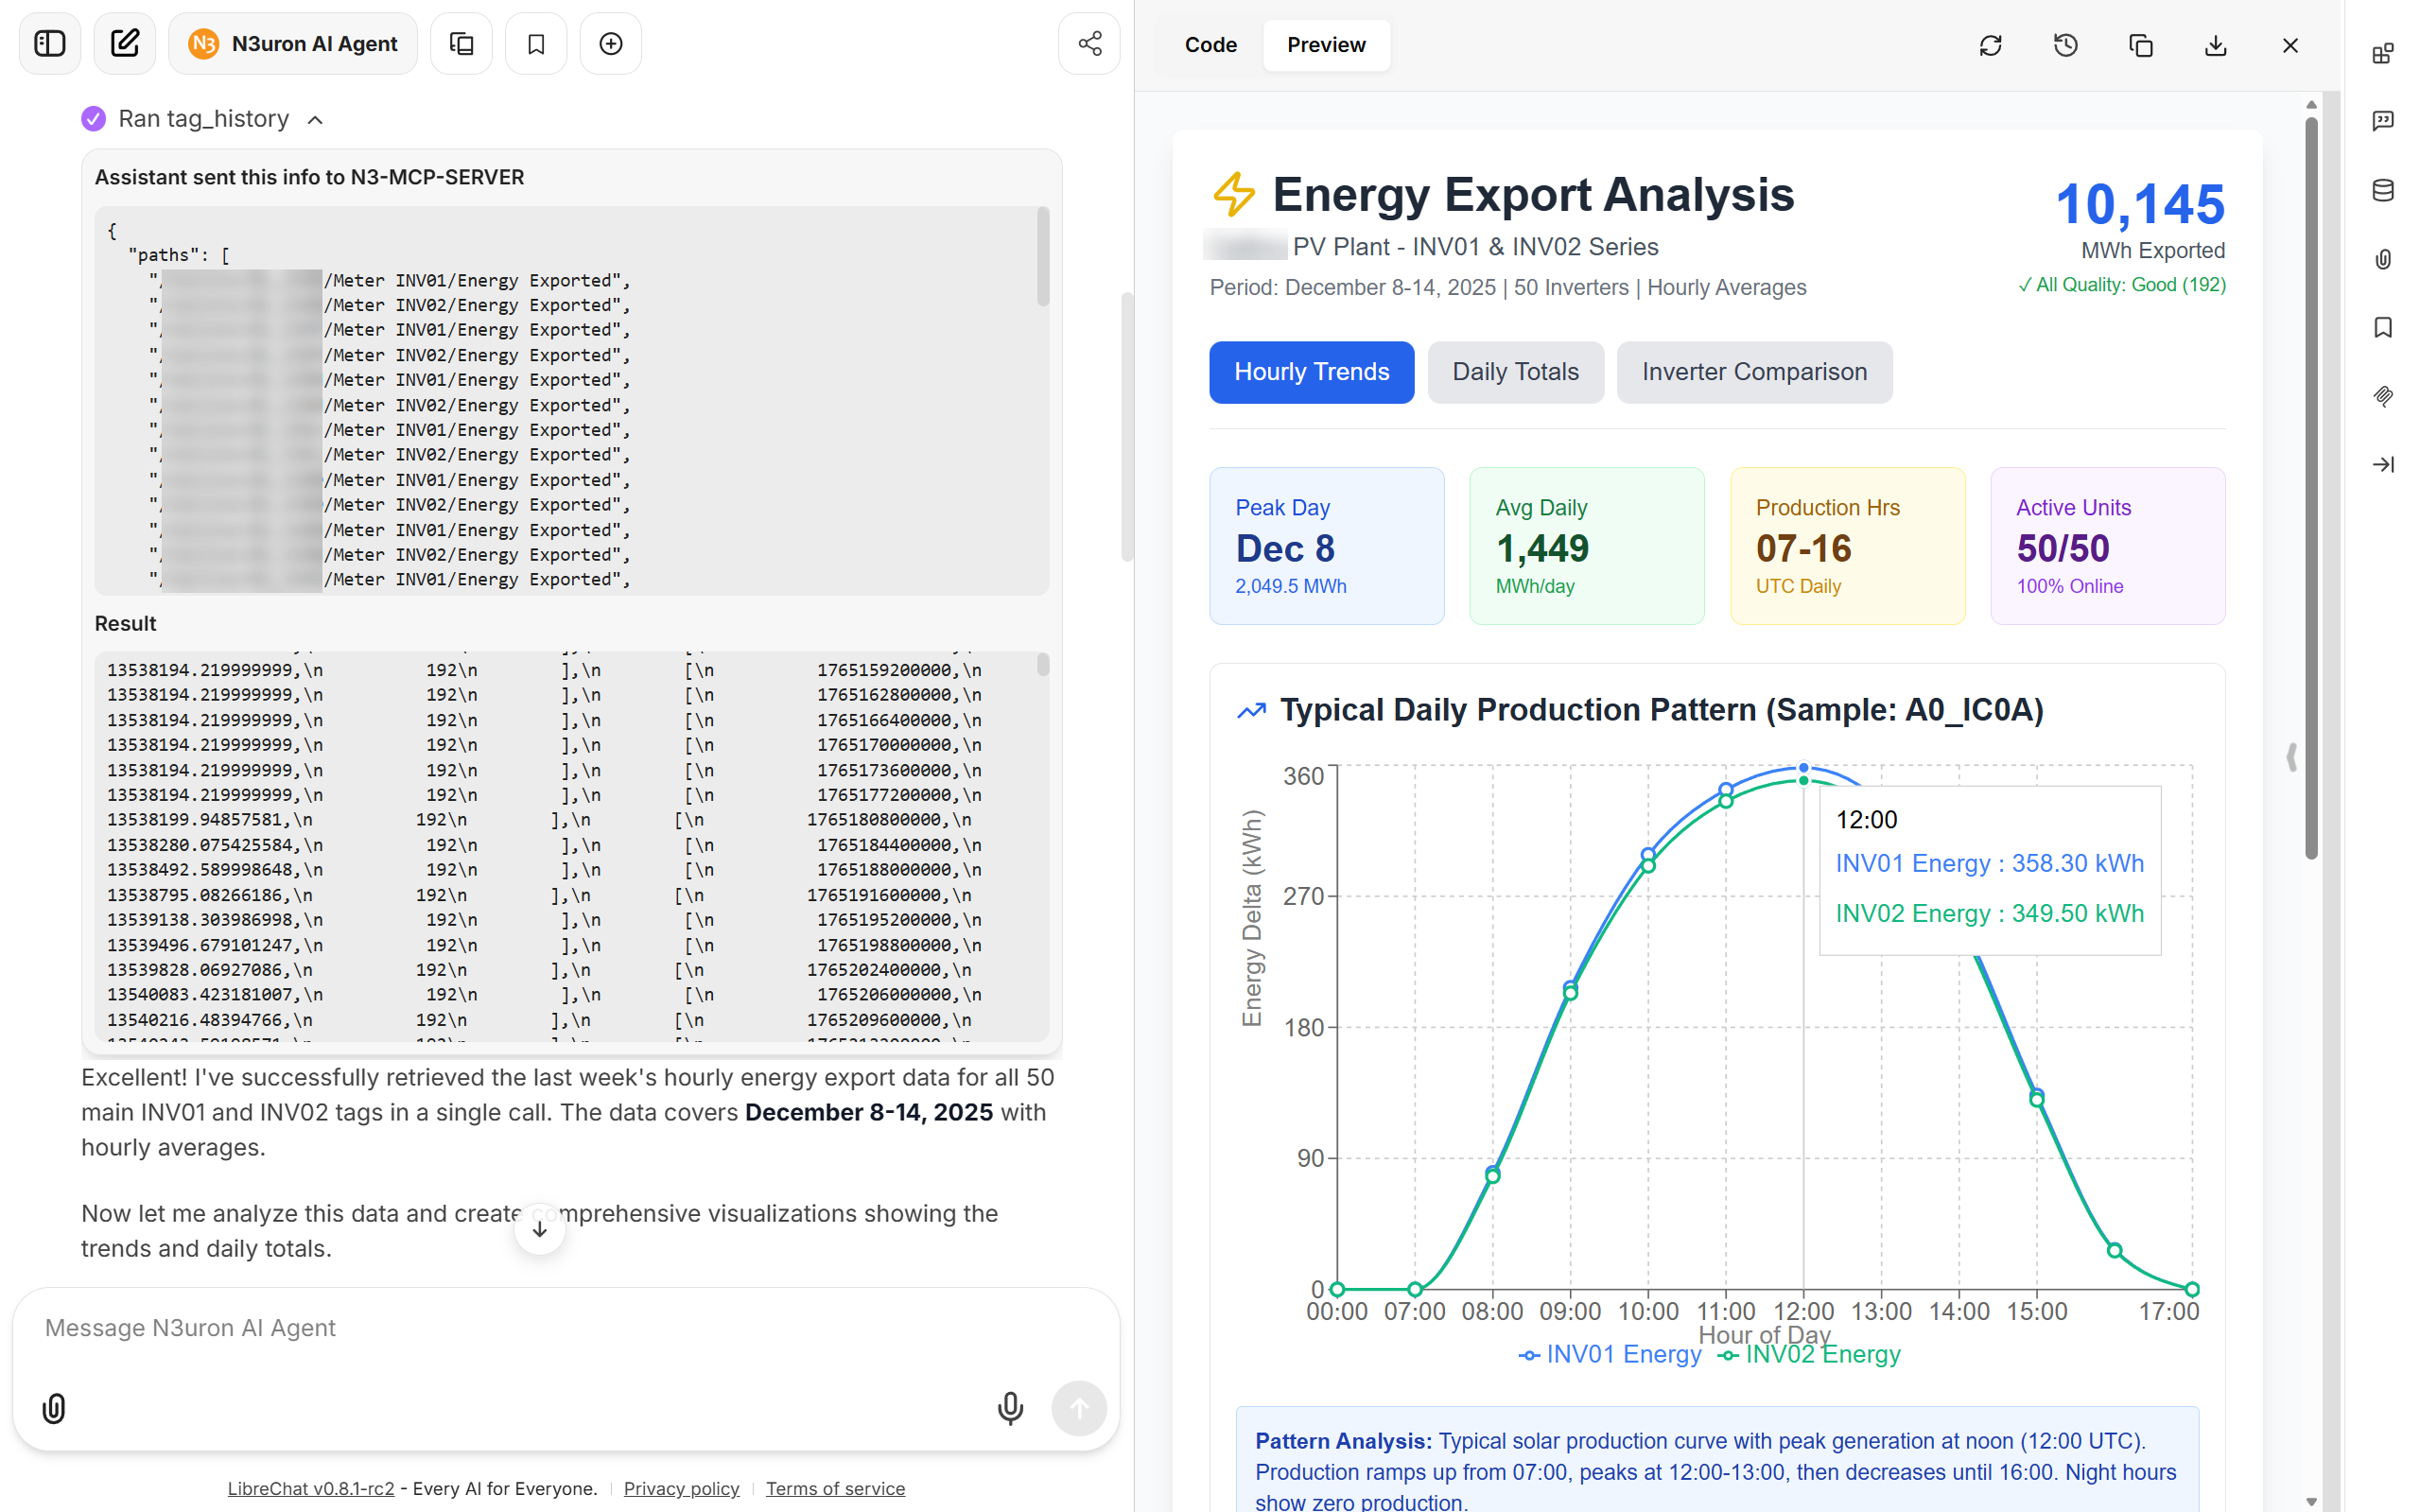The width and height of the screenshot is (2420, 1512).
Task: Open the N3uron AI Agent model selector
Action: [x=293, y=44]
